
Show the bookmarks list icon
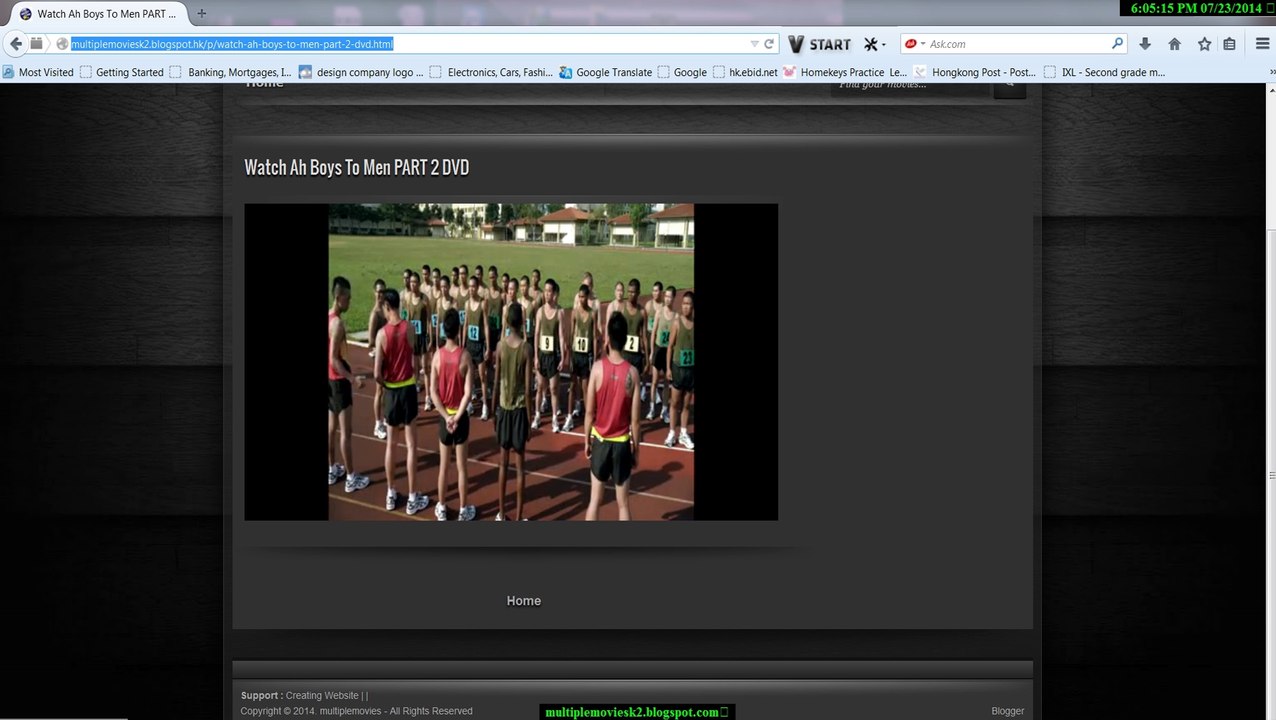click(1229, 44)
